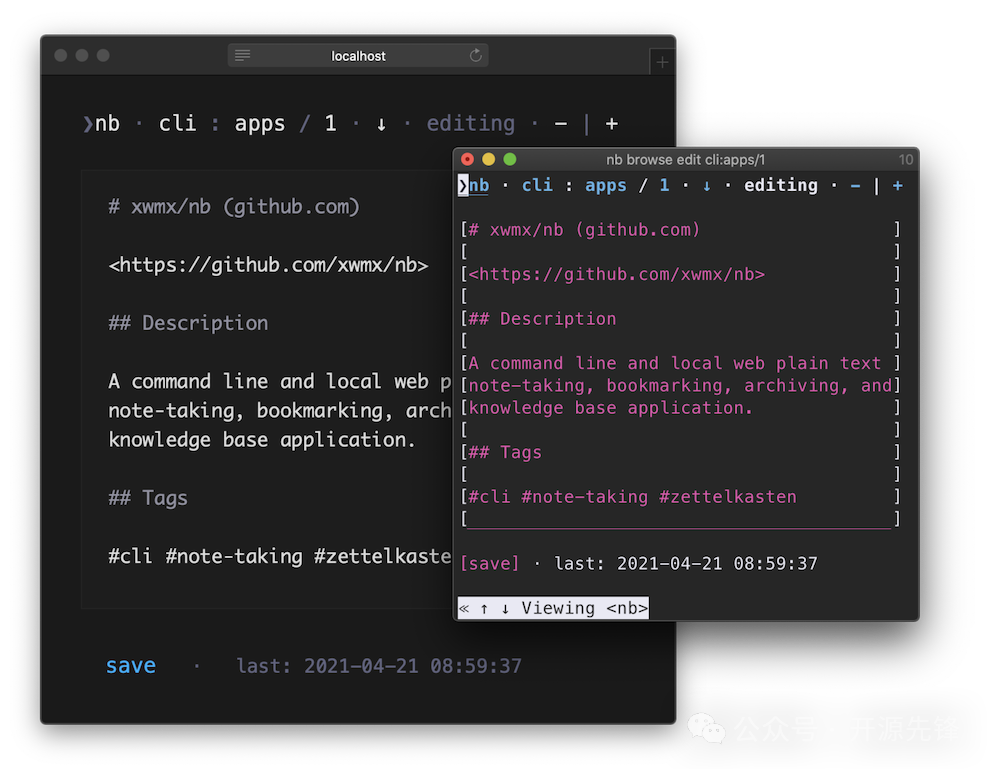Maximize the nb browse terminal window
The height and width of the screenshot is (769, 991).
point(510,159)
